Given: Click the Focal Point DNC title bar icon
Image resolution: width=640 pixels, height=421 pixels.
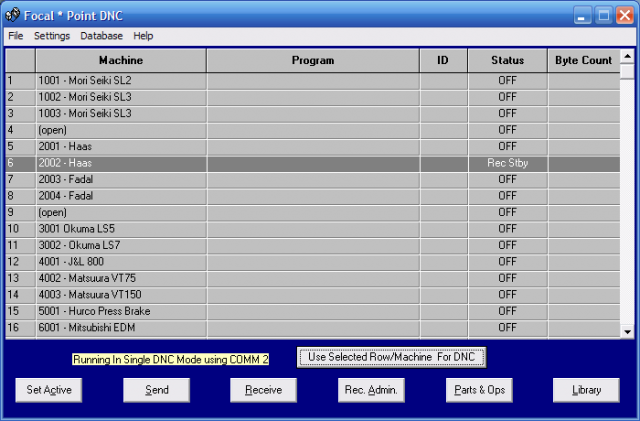Looking at the screenshot, I should 12,15.
